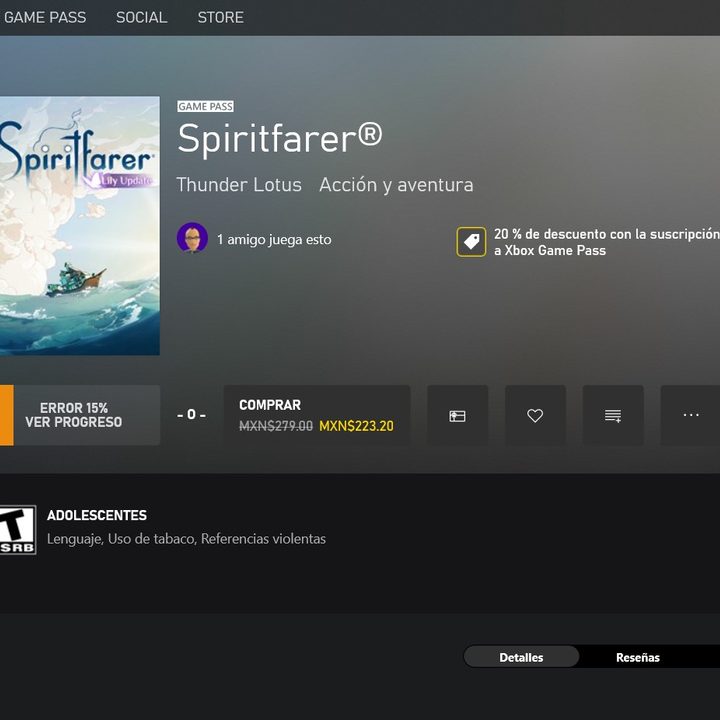The height and width of the screenshot is (720, 720).
Task: Open the SOCIAL menu tab
Action: (141, 17)
